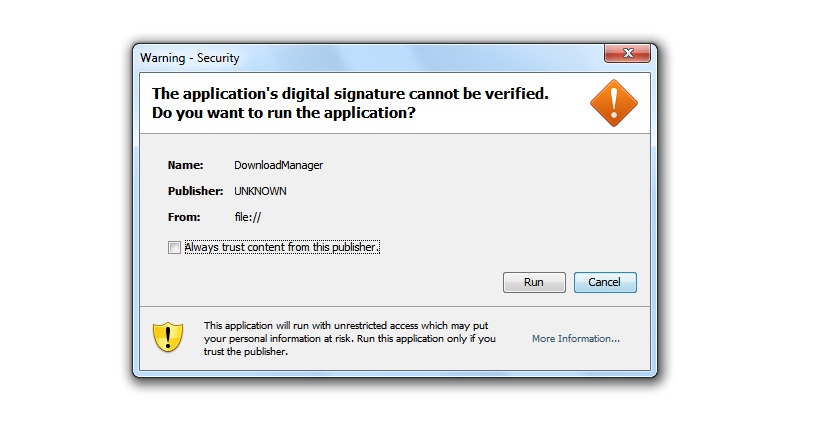Screen dimensions: 835x438
Task: Click the From: label
Action: tap(184, 217)
